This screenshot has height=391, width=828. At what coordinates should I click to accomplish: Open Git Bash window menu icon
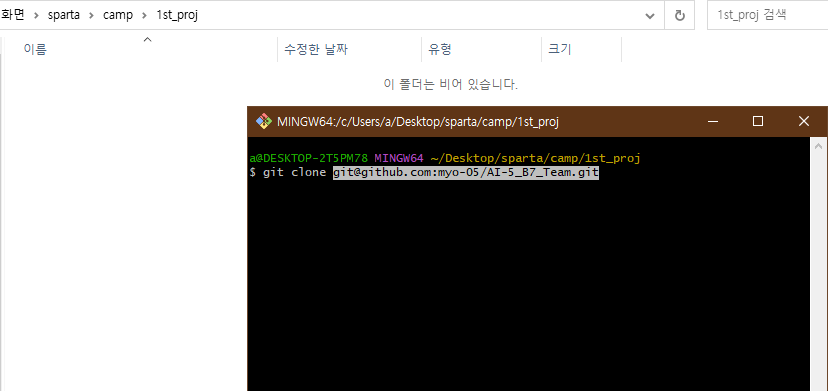coord(264,122)
